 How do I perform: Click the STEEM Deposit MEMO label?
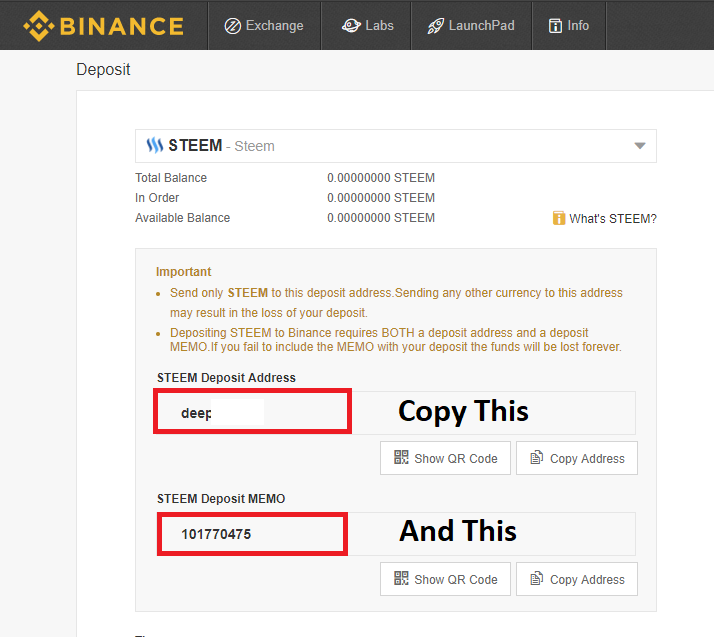[x=221, y=499]
